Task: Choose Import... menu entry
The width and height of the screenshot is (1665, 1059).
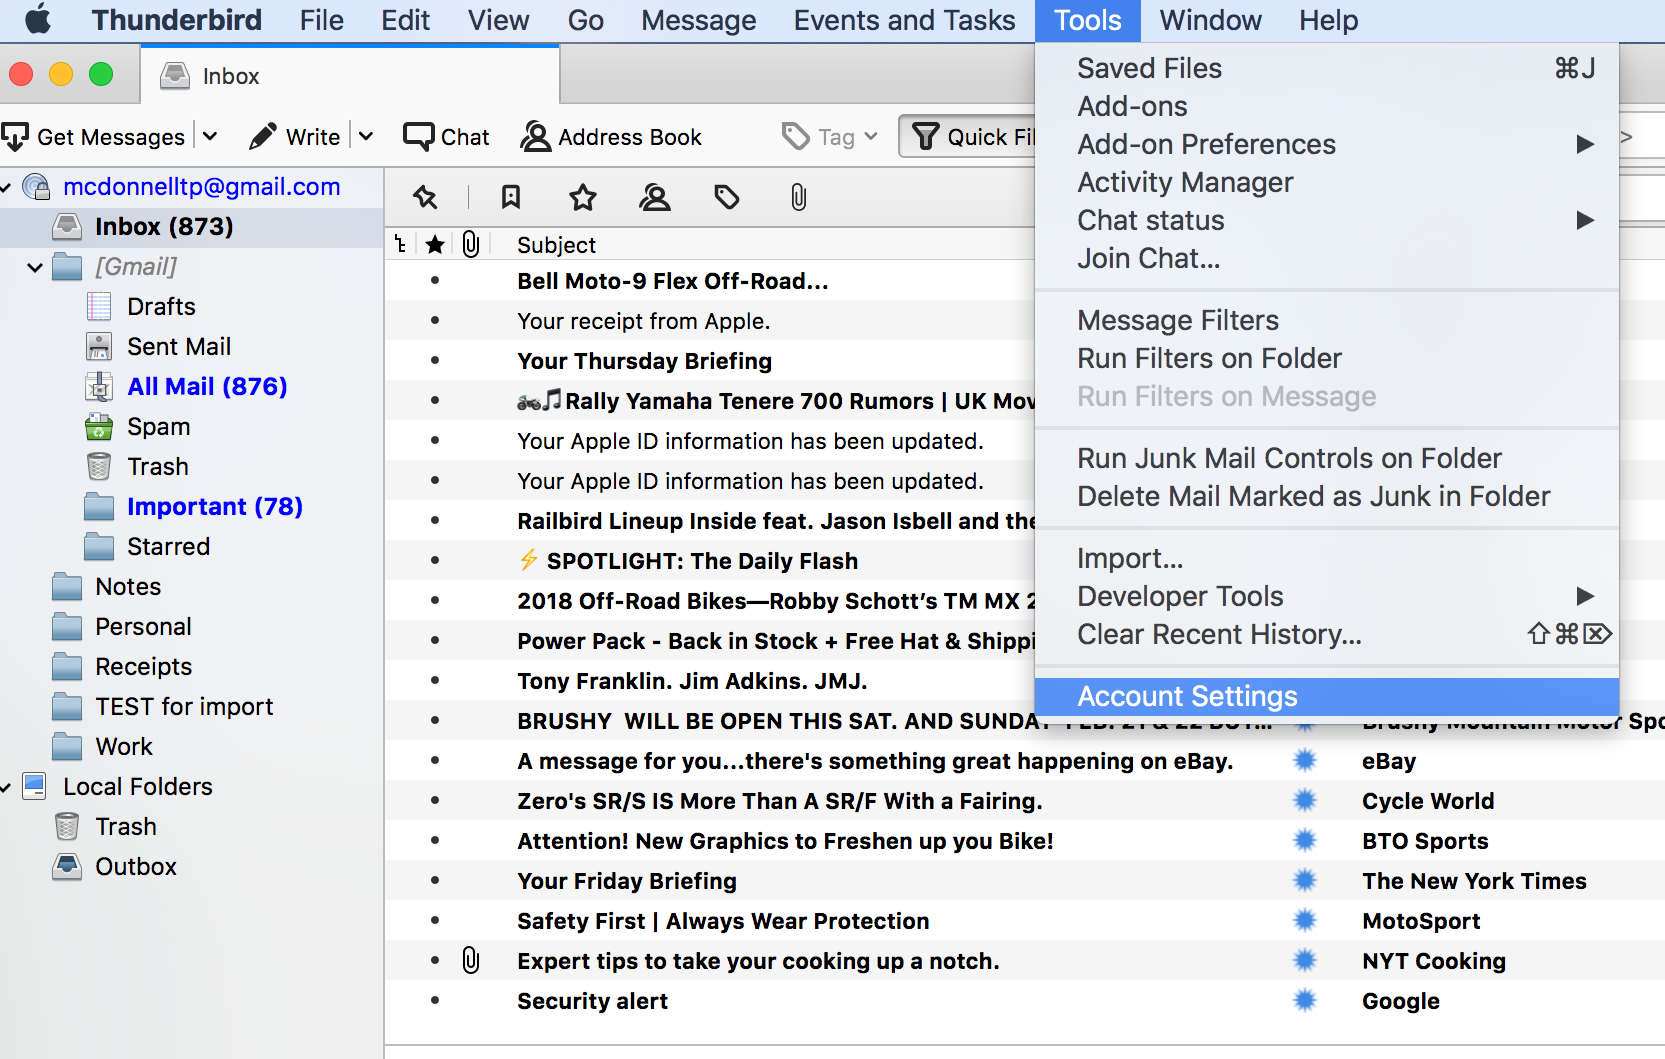Action: pyautogui.click(x=1327, y=558)
